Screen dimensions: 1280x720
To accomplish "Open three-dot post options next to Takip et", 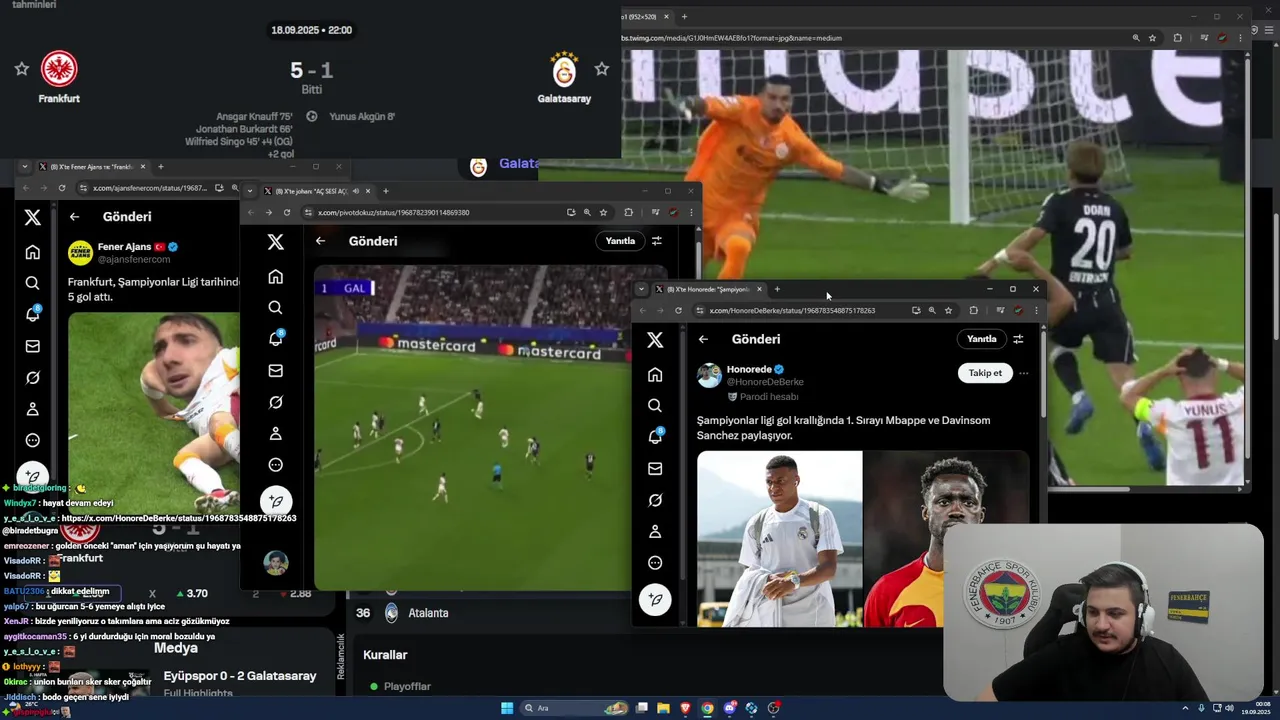I will [1023, 373].
